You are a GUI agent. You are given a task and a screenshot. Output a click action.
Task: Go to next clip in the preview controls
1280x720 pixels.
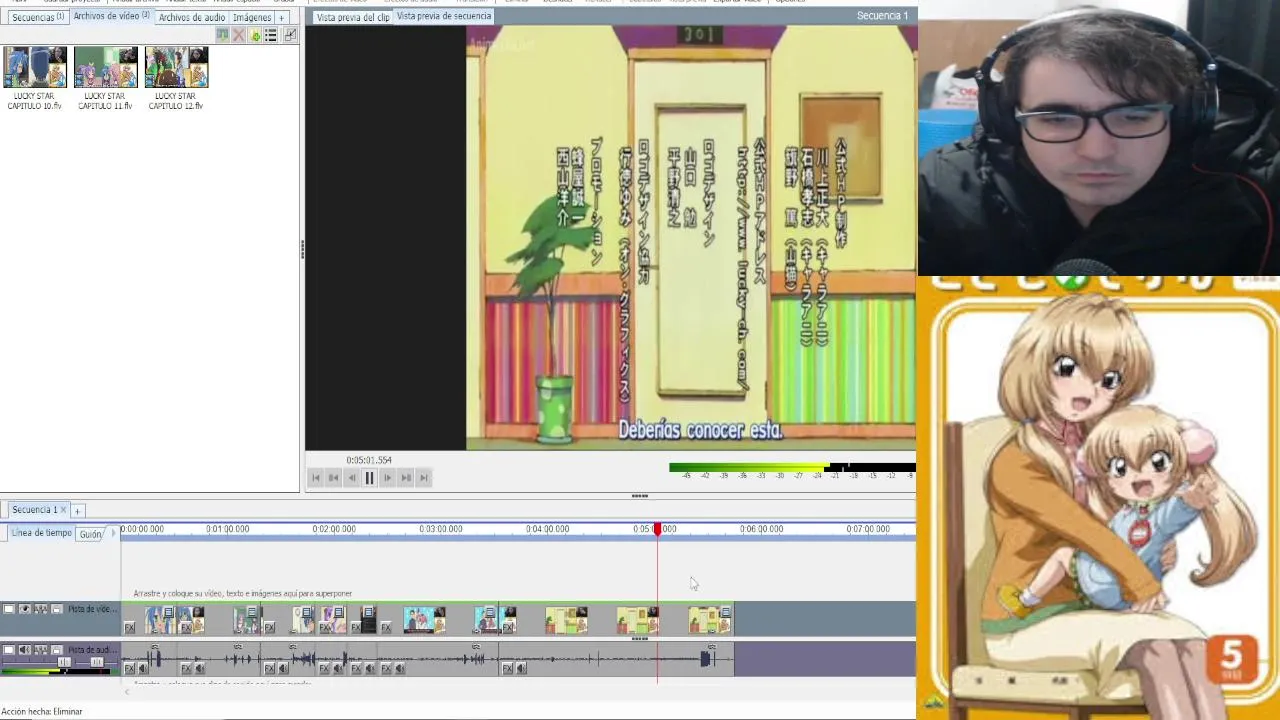(x=405, y=478)
